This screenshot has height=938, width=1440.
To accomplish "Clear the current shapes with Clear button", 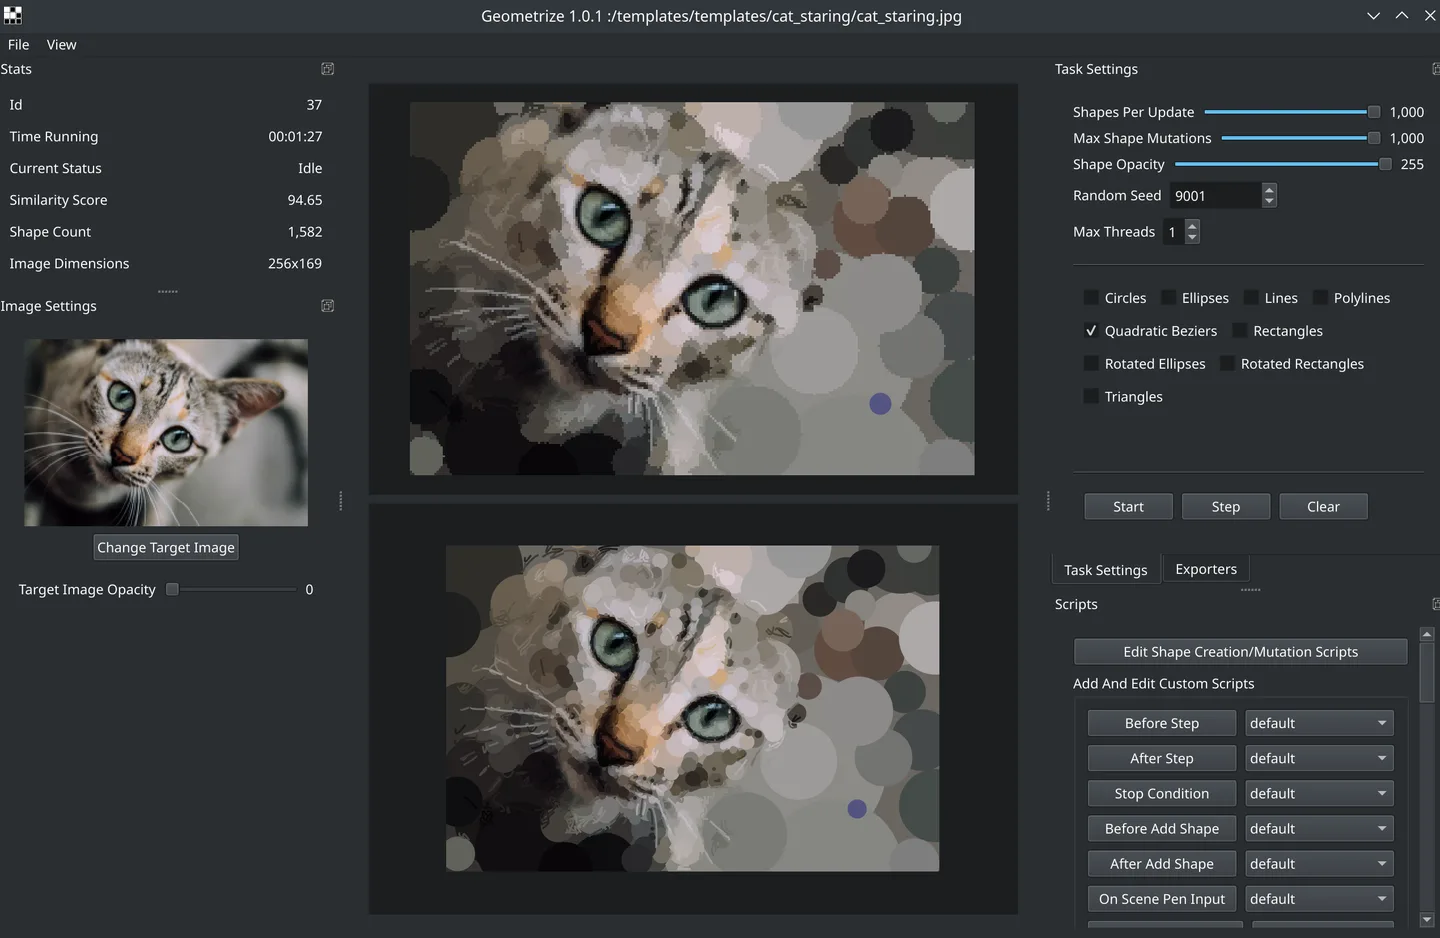I will click(x=1323, y=507).
